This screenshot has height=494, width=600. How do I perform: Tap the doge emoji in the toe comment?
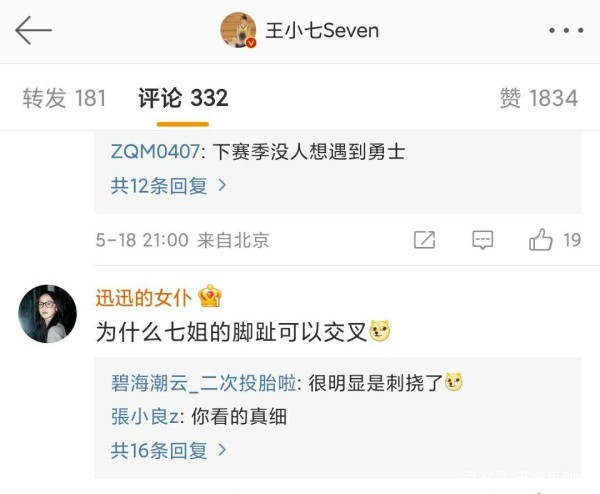379,331
